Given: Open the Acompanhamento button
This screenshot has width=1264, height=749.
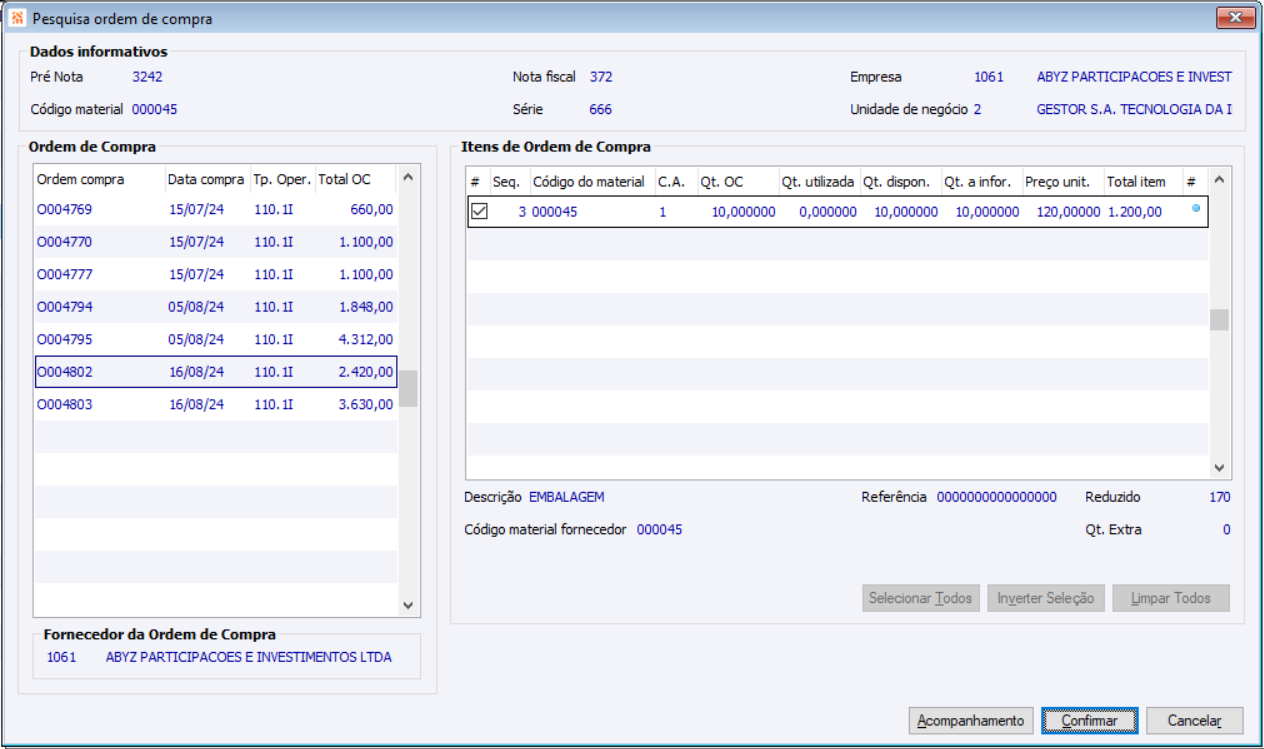Looking at the screenshot, I should tap(971, 720).
